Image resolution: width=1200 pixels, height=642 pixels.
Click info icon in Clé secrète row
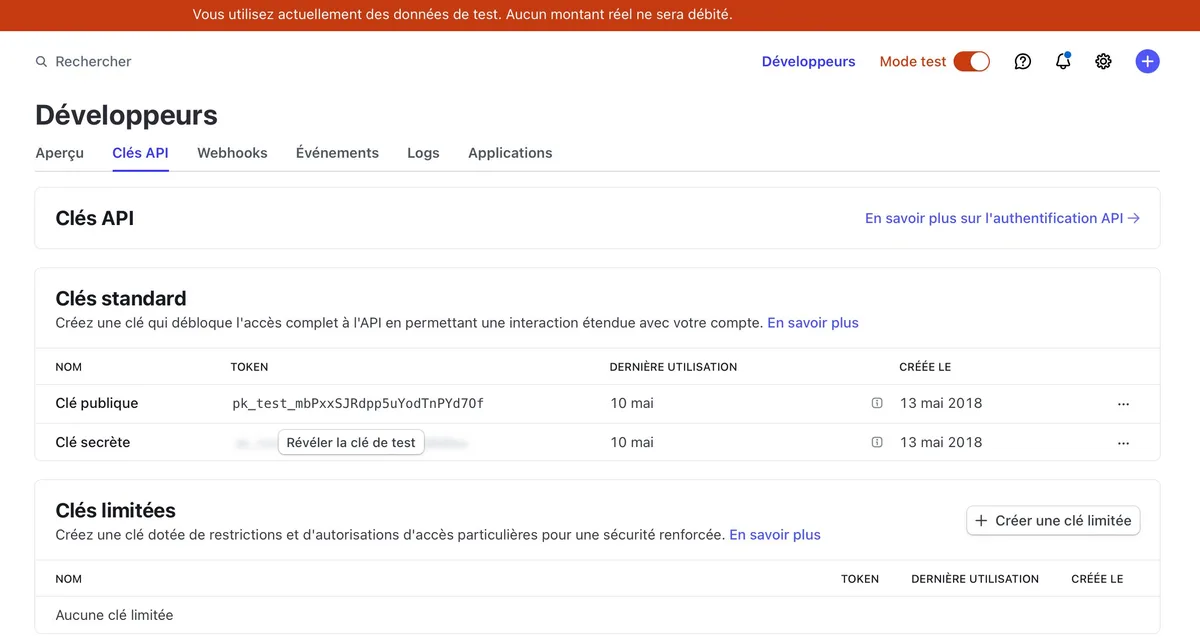coord(877,442)
